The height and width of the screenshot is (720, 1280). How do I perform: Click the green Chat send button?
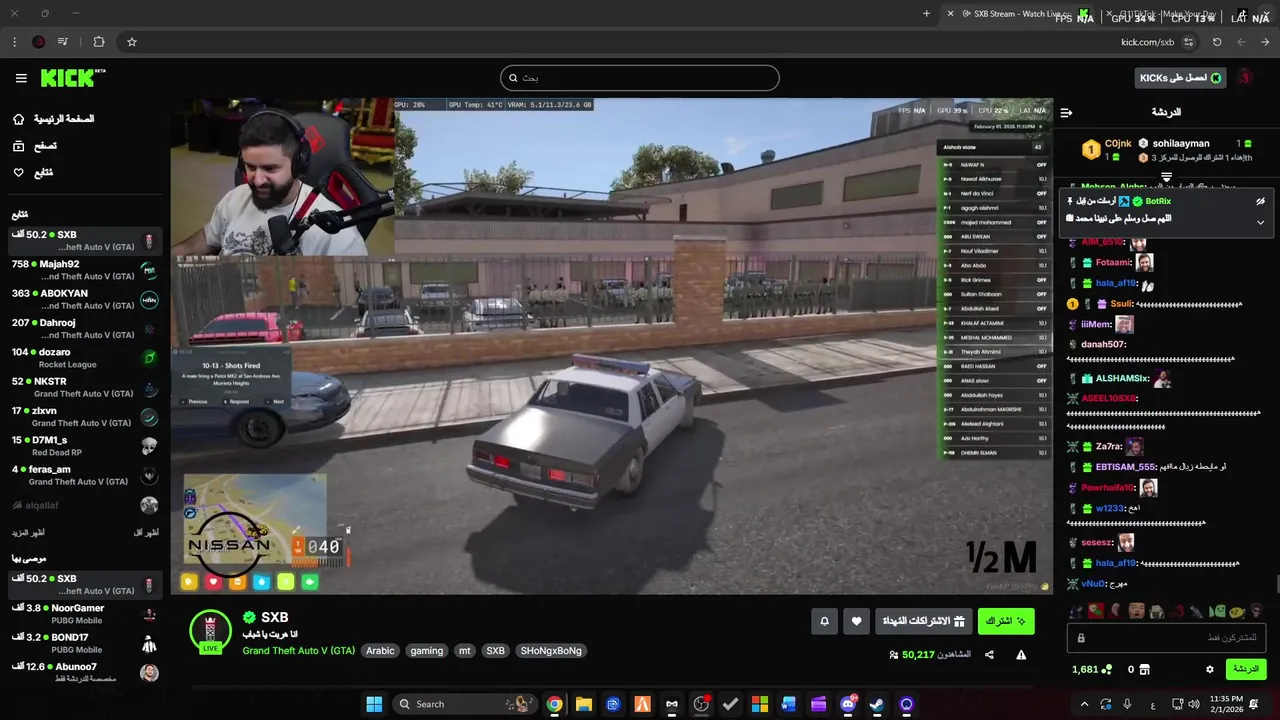(1246, 669)
